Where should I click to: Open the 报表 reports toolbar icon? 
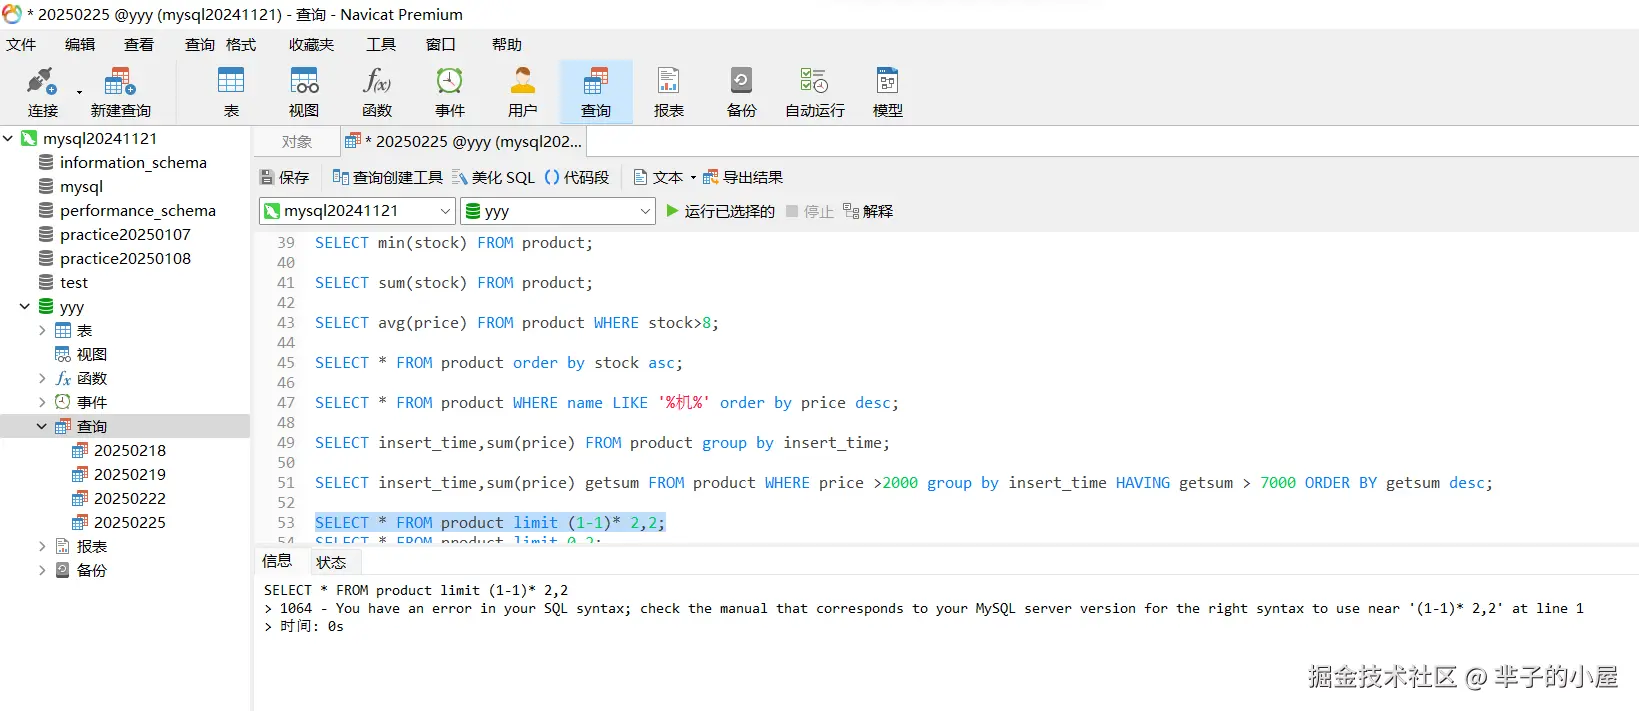669,92
